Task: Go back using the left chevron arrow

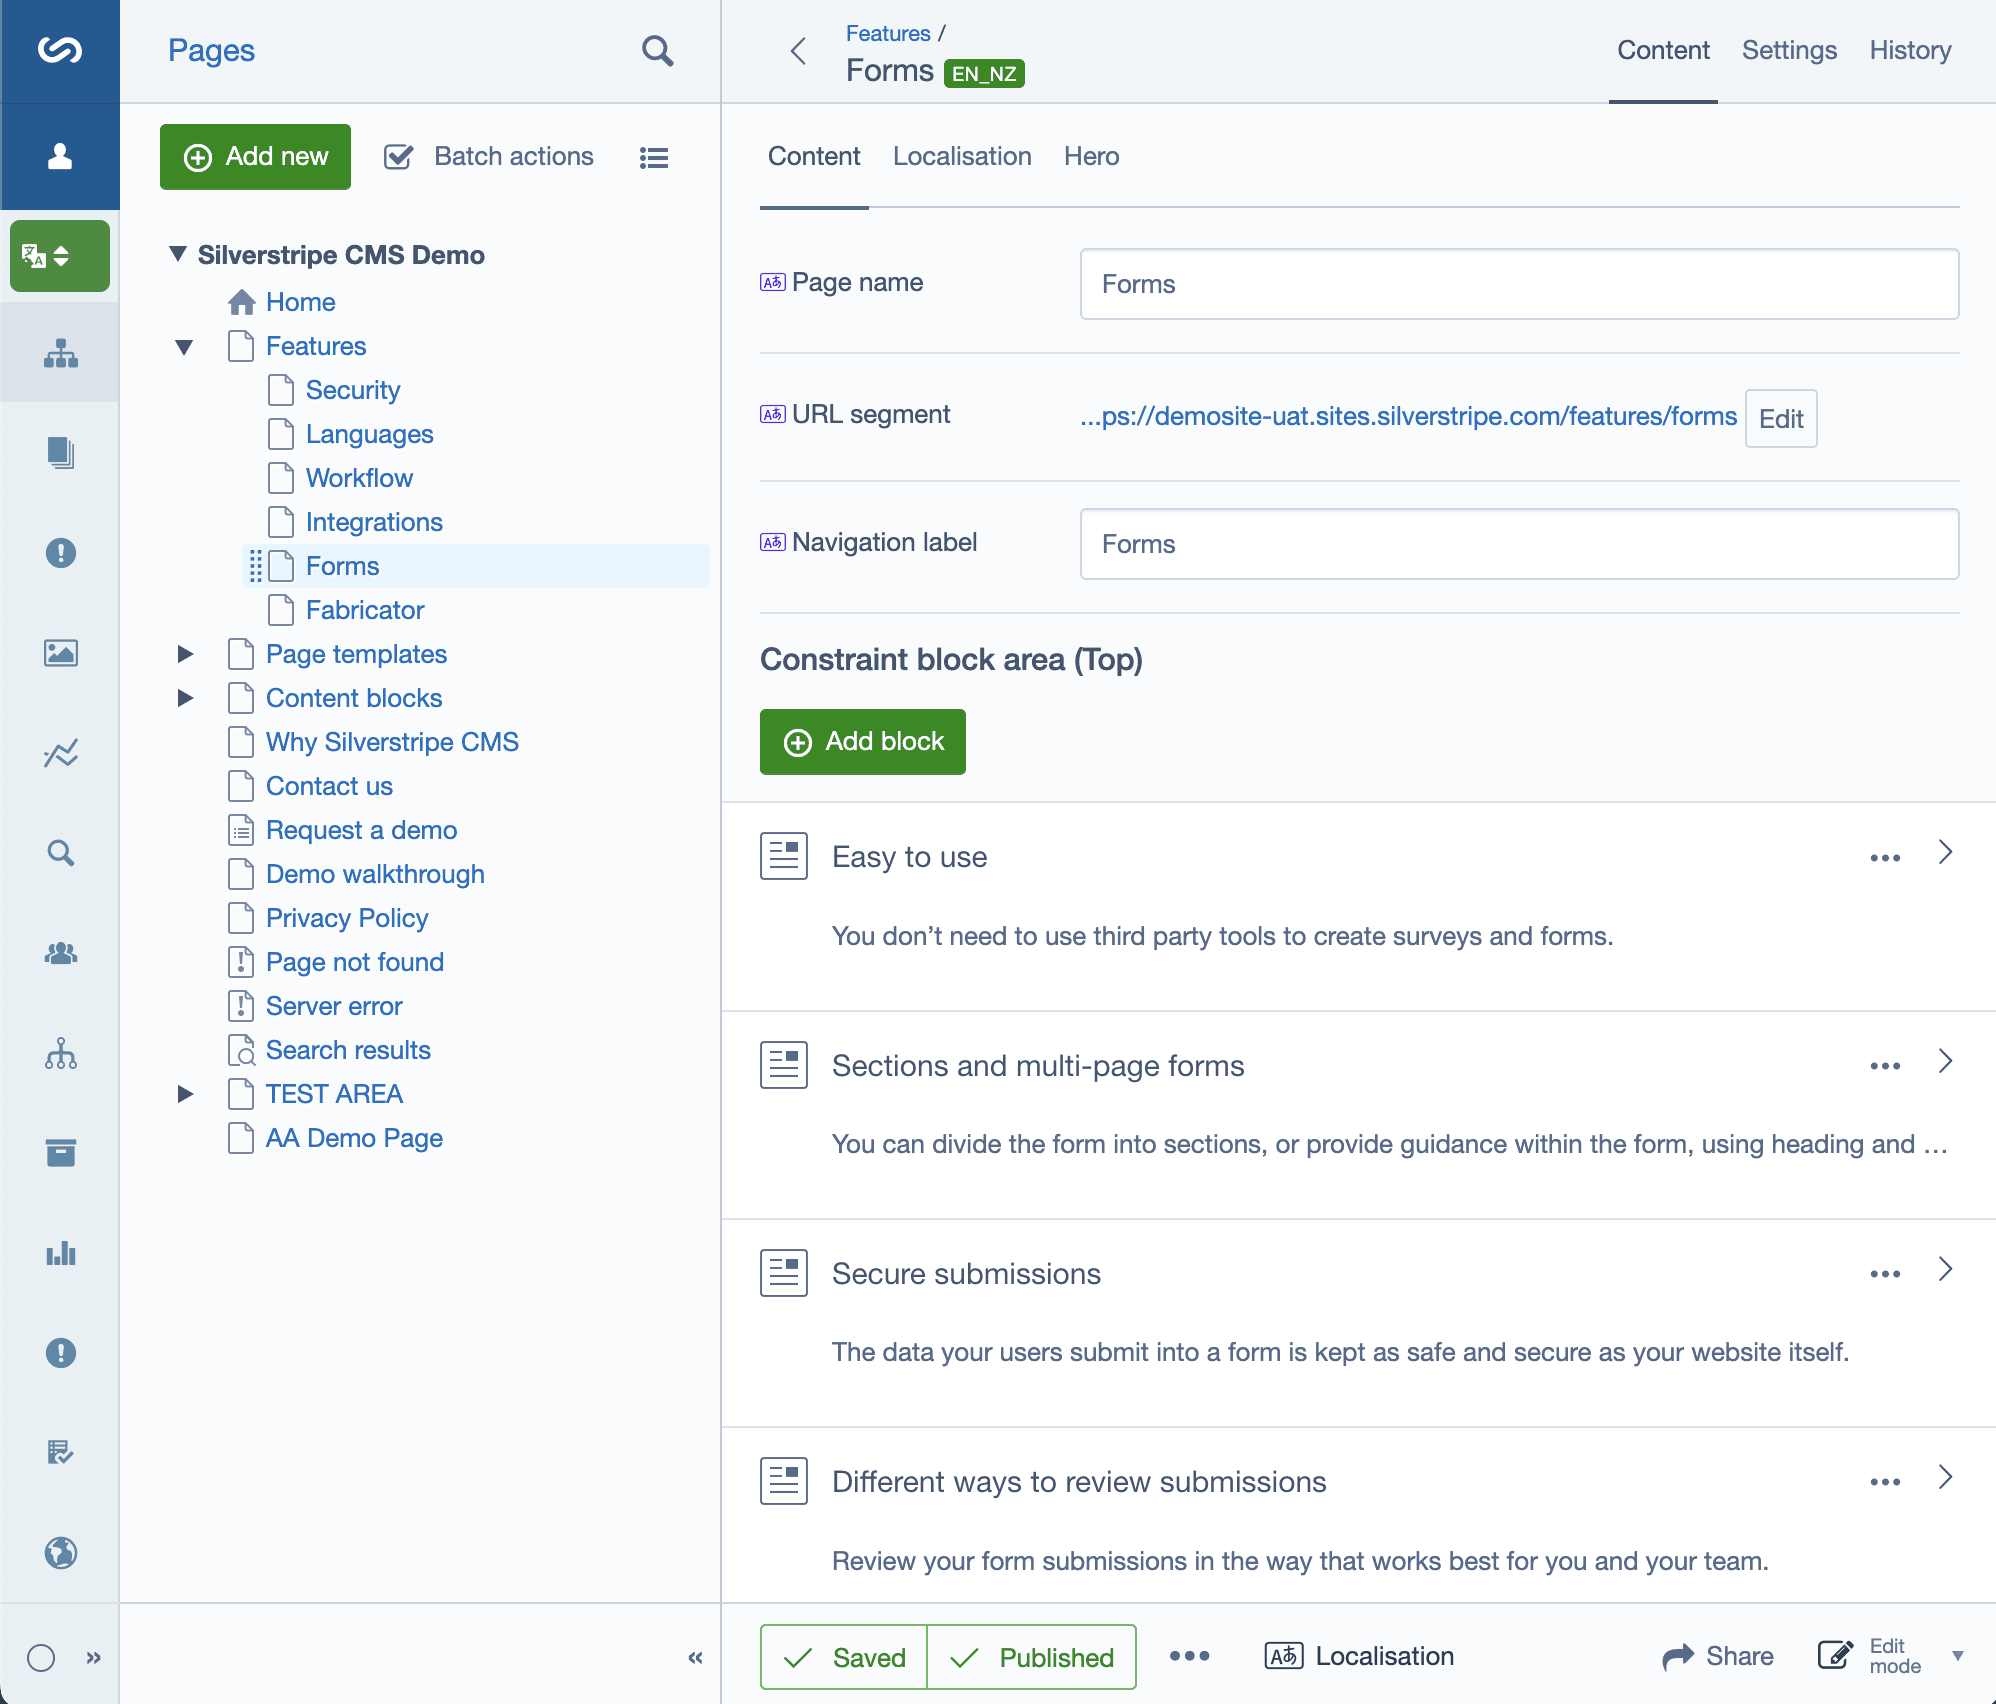Action: (798, 51)
